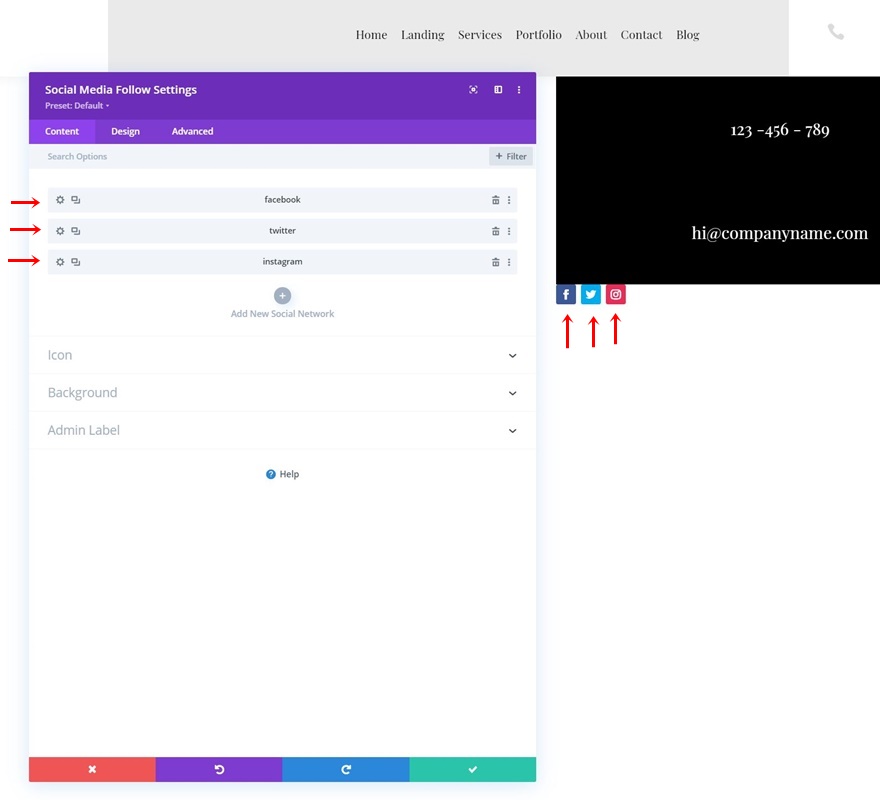
Task: Expand the Icon settings section
Action: coord(282,355)
